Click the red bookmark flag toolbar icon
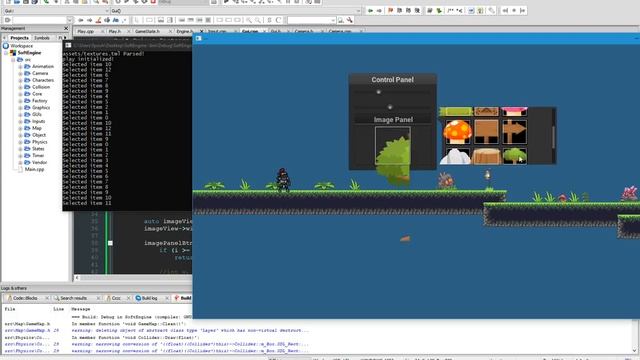Screen dimensions: 640x360 click(x=391, y=11)
